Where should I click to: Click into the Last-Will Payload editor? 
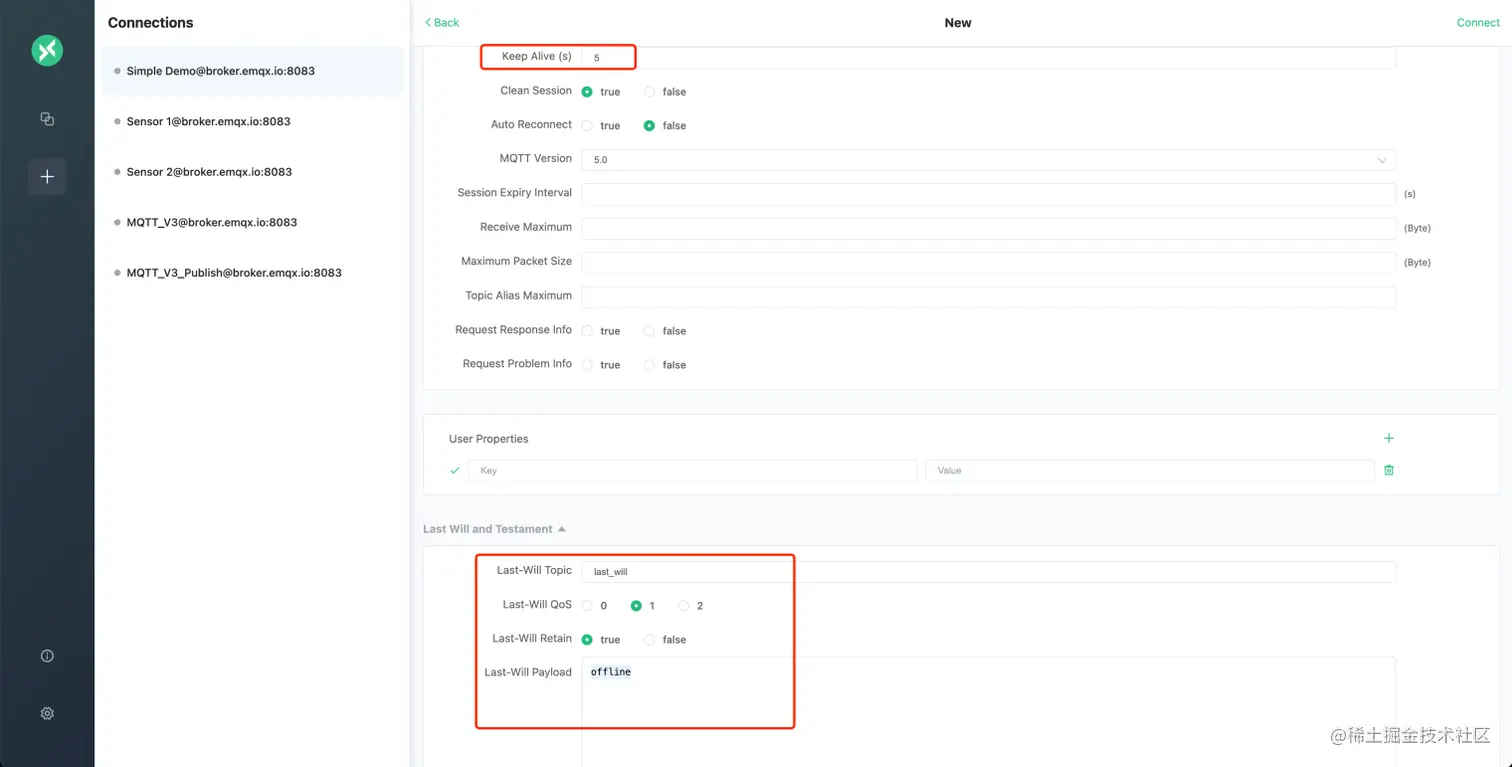click(x=988, y=712)
